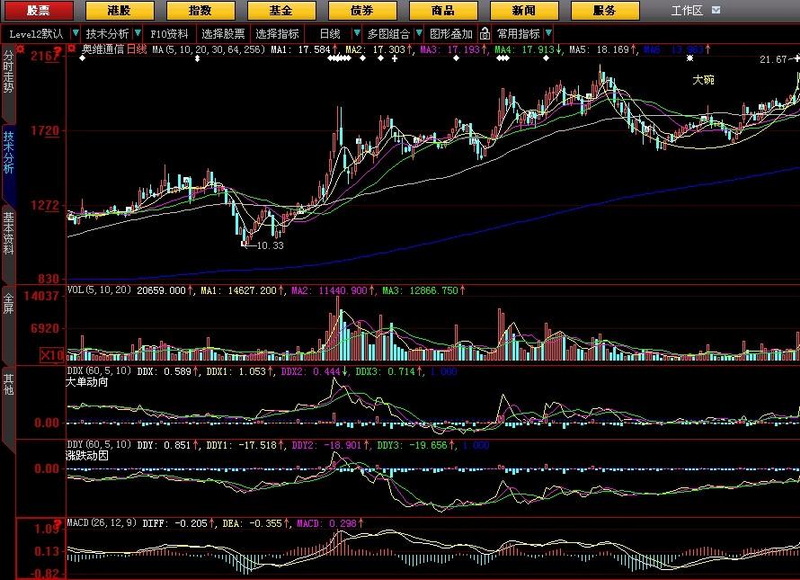The image size is (800, 580).
Task: Open the 工作区 workspace dropdown arrow
Action: click(x=715, y=11)
